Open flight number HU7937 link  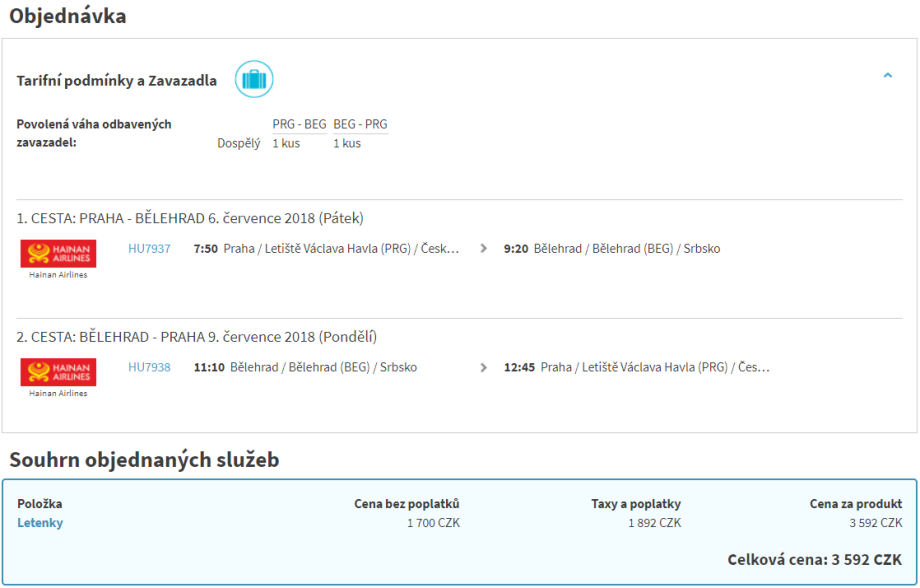coord(149,249)
